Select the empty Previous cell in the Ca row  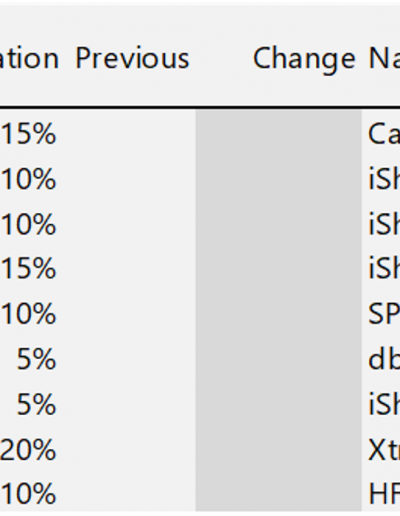[128, 134]
